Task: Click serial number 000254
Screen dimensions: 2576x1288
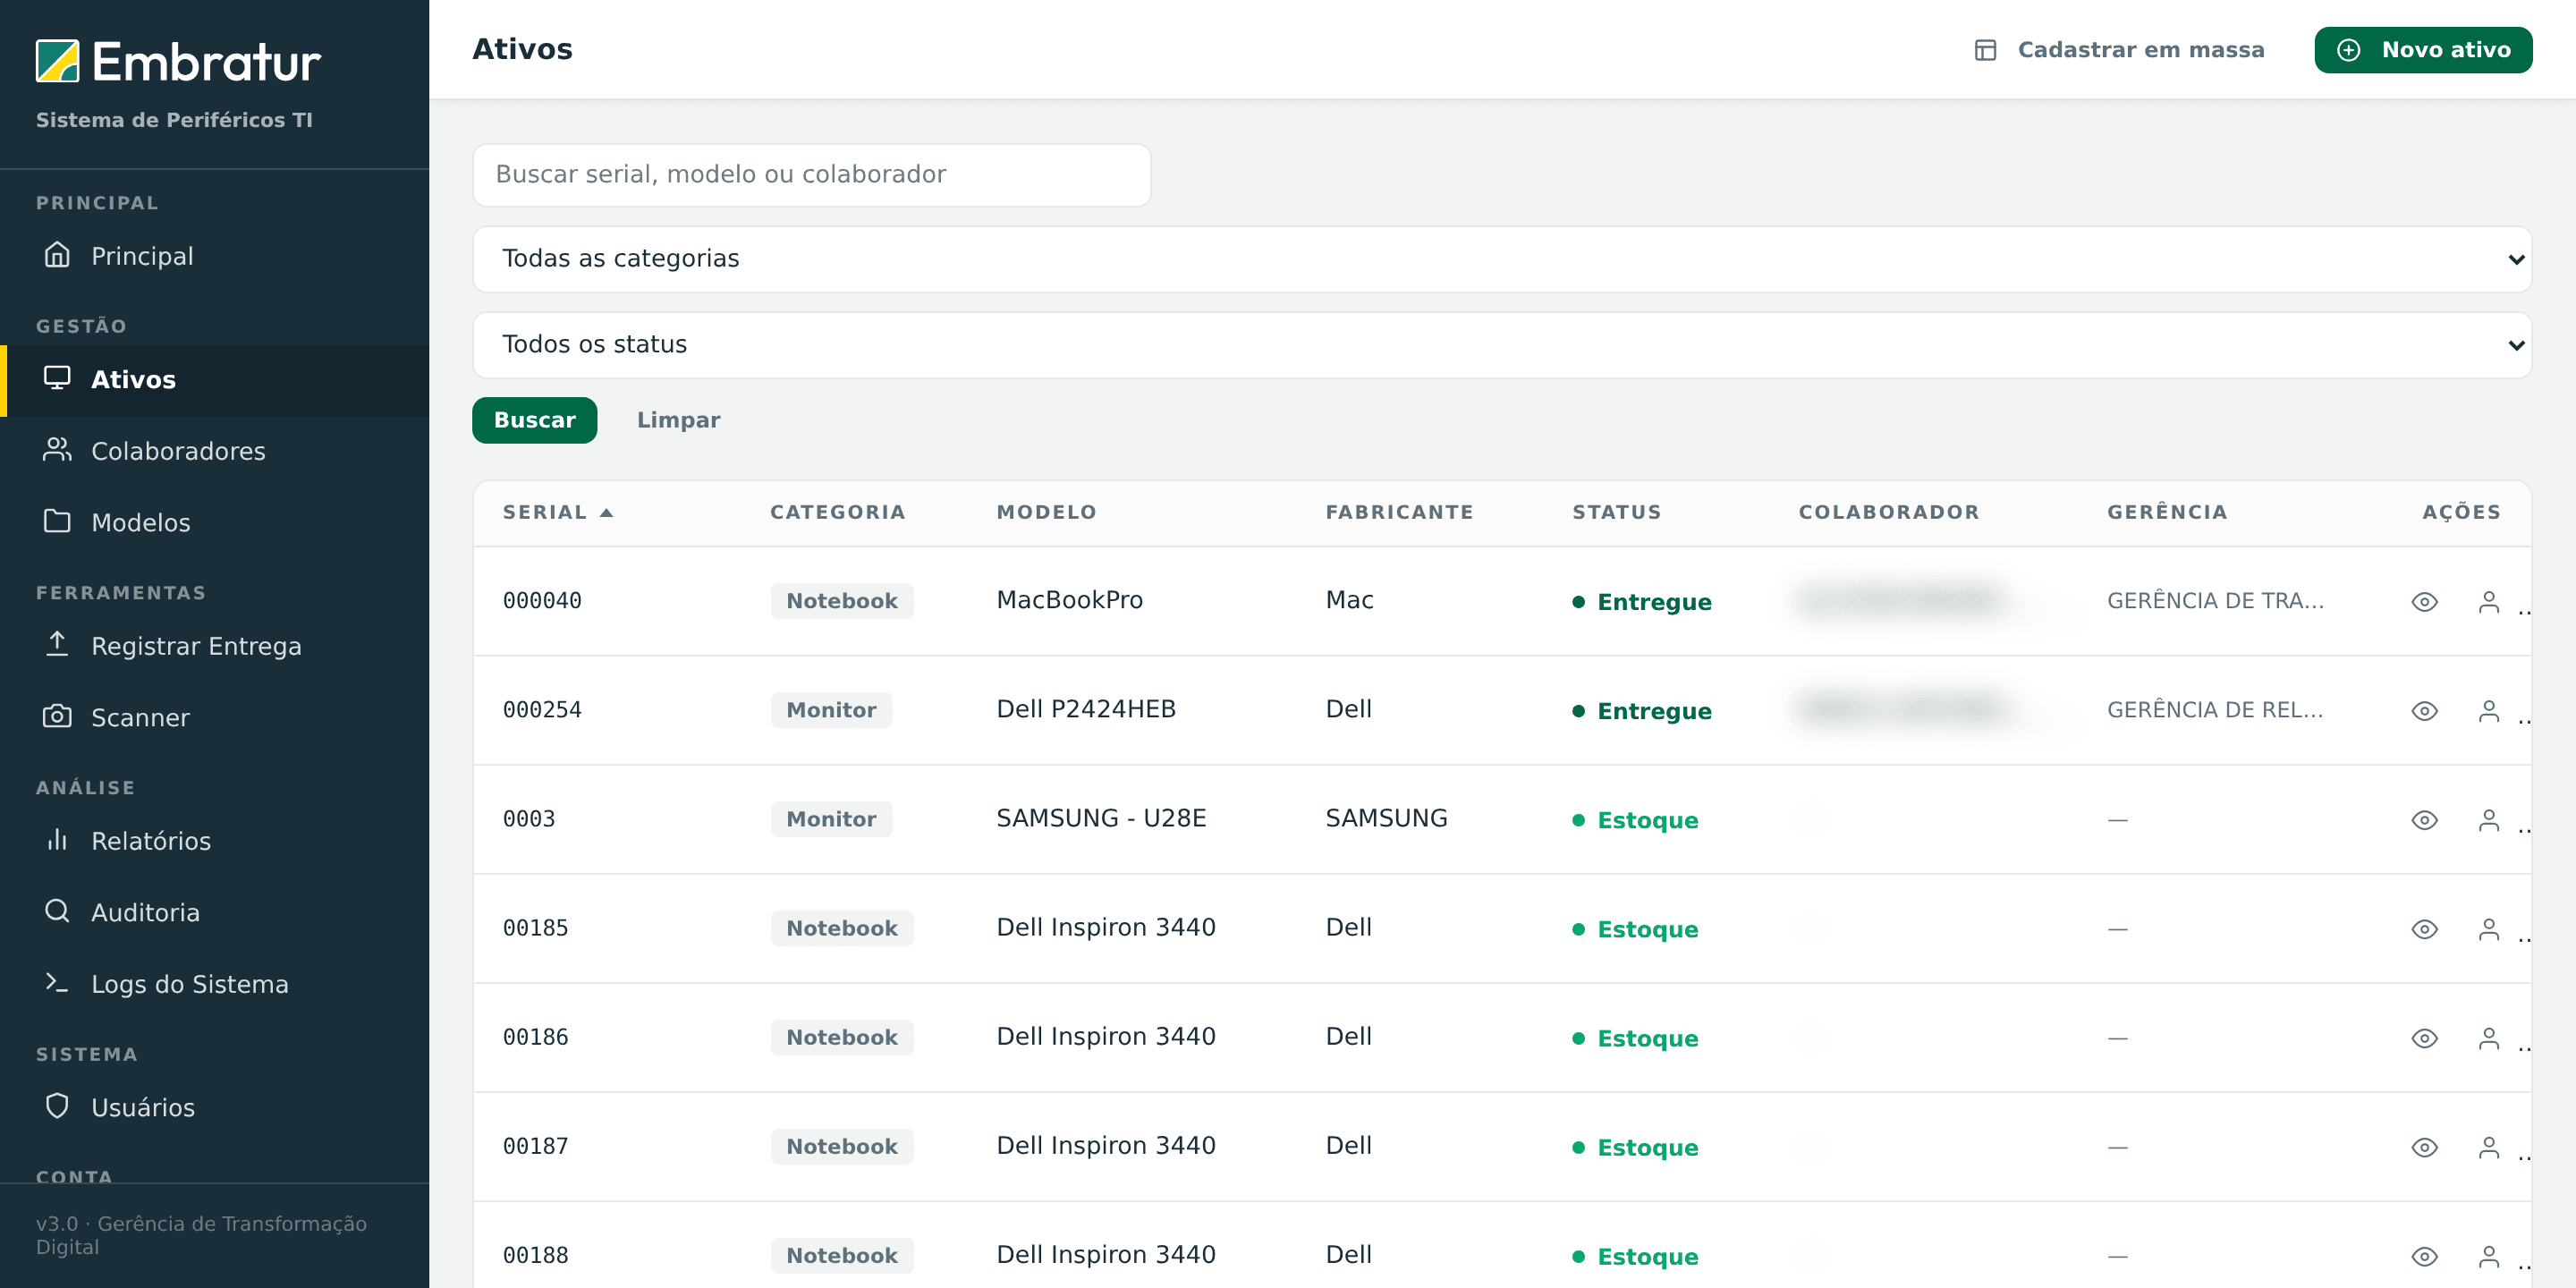Action: (x=542, y=710)
